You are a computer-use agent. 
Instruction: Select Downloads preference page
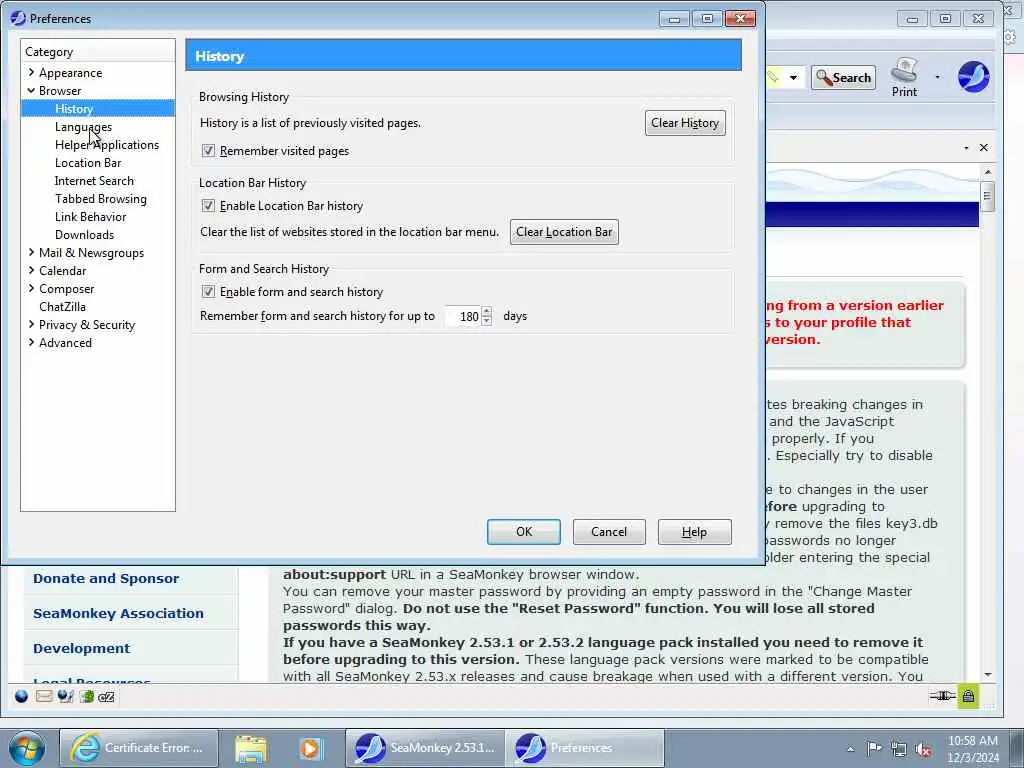pyautogui.click(x=84, y=234)
